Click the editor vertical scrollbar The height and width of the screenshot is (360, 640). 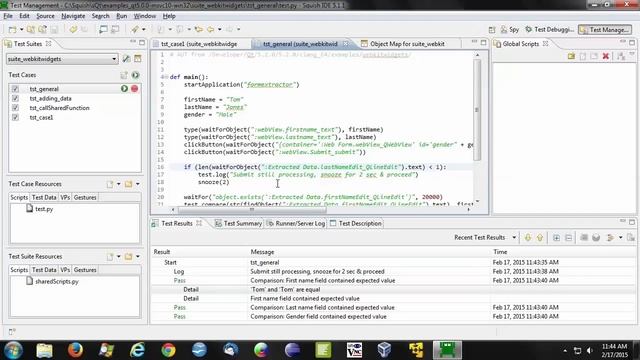tap(477, 110)
